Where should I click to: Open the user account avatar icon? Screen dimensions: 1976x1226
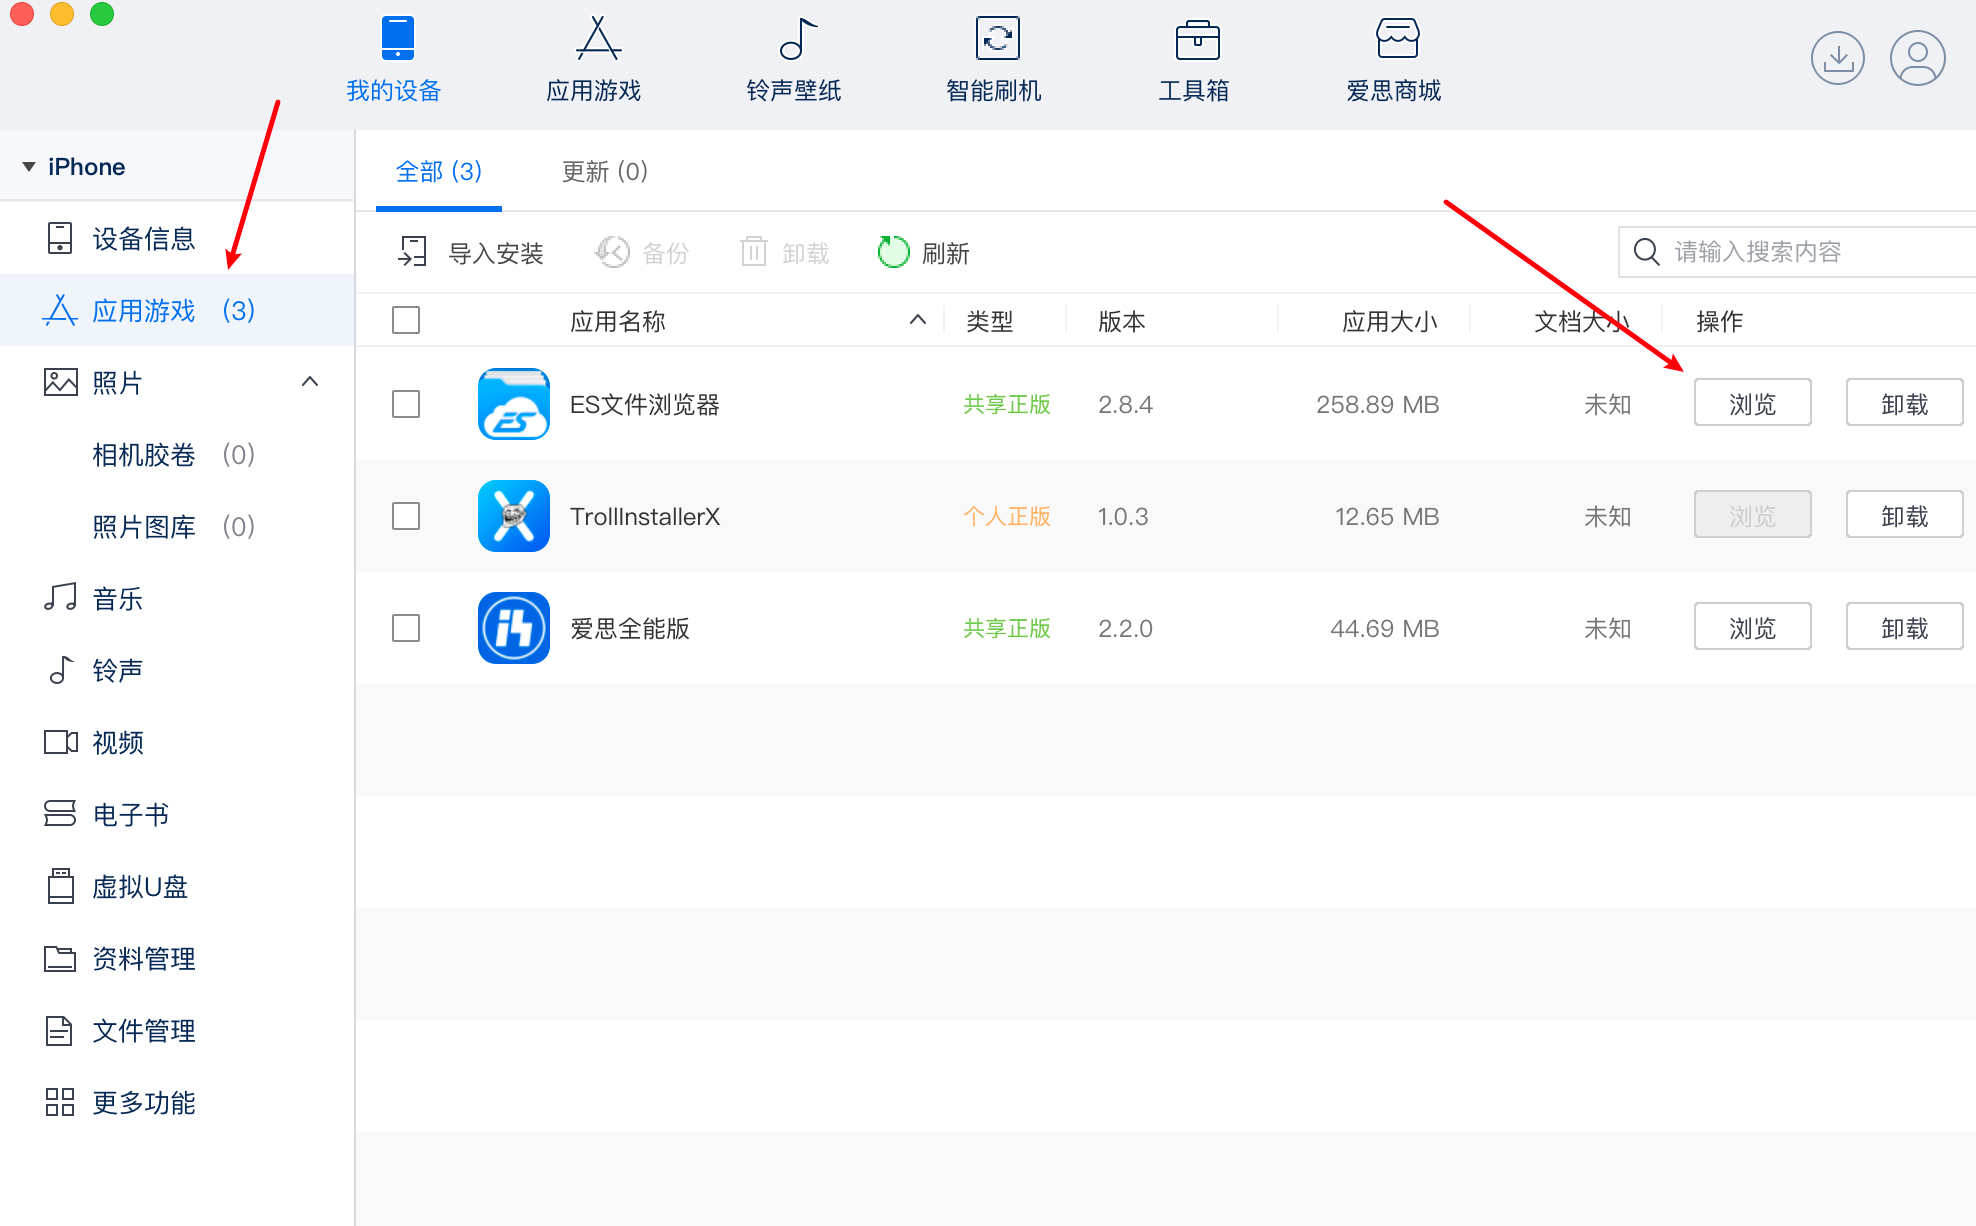[1917, 58]
